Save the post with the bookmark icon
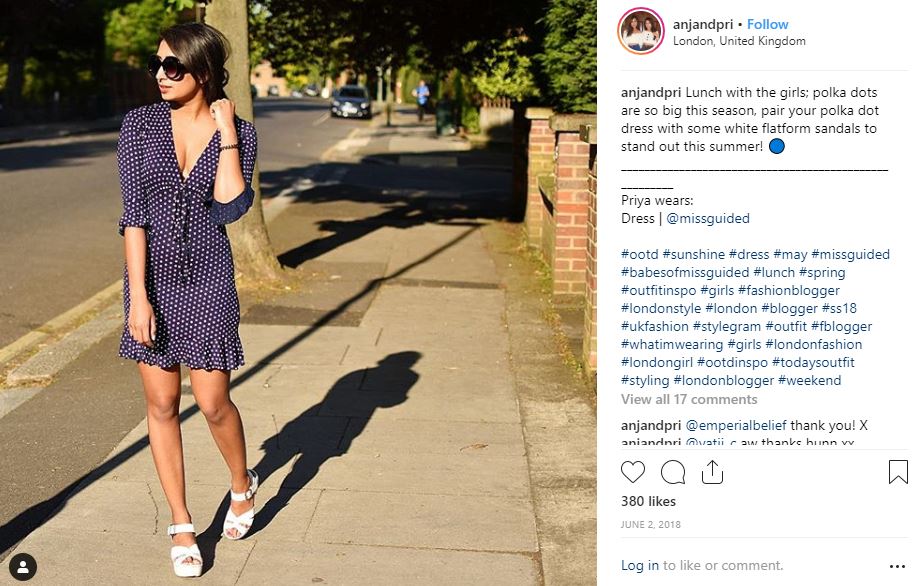 (898, 472)
